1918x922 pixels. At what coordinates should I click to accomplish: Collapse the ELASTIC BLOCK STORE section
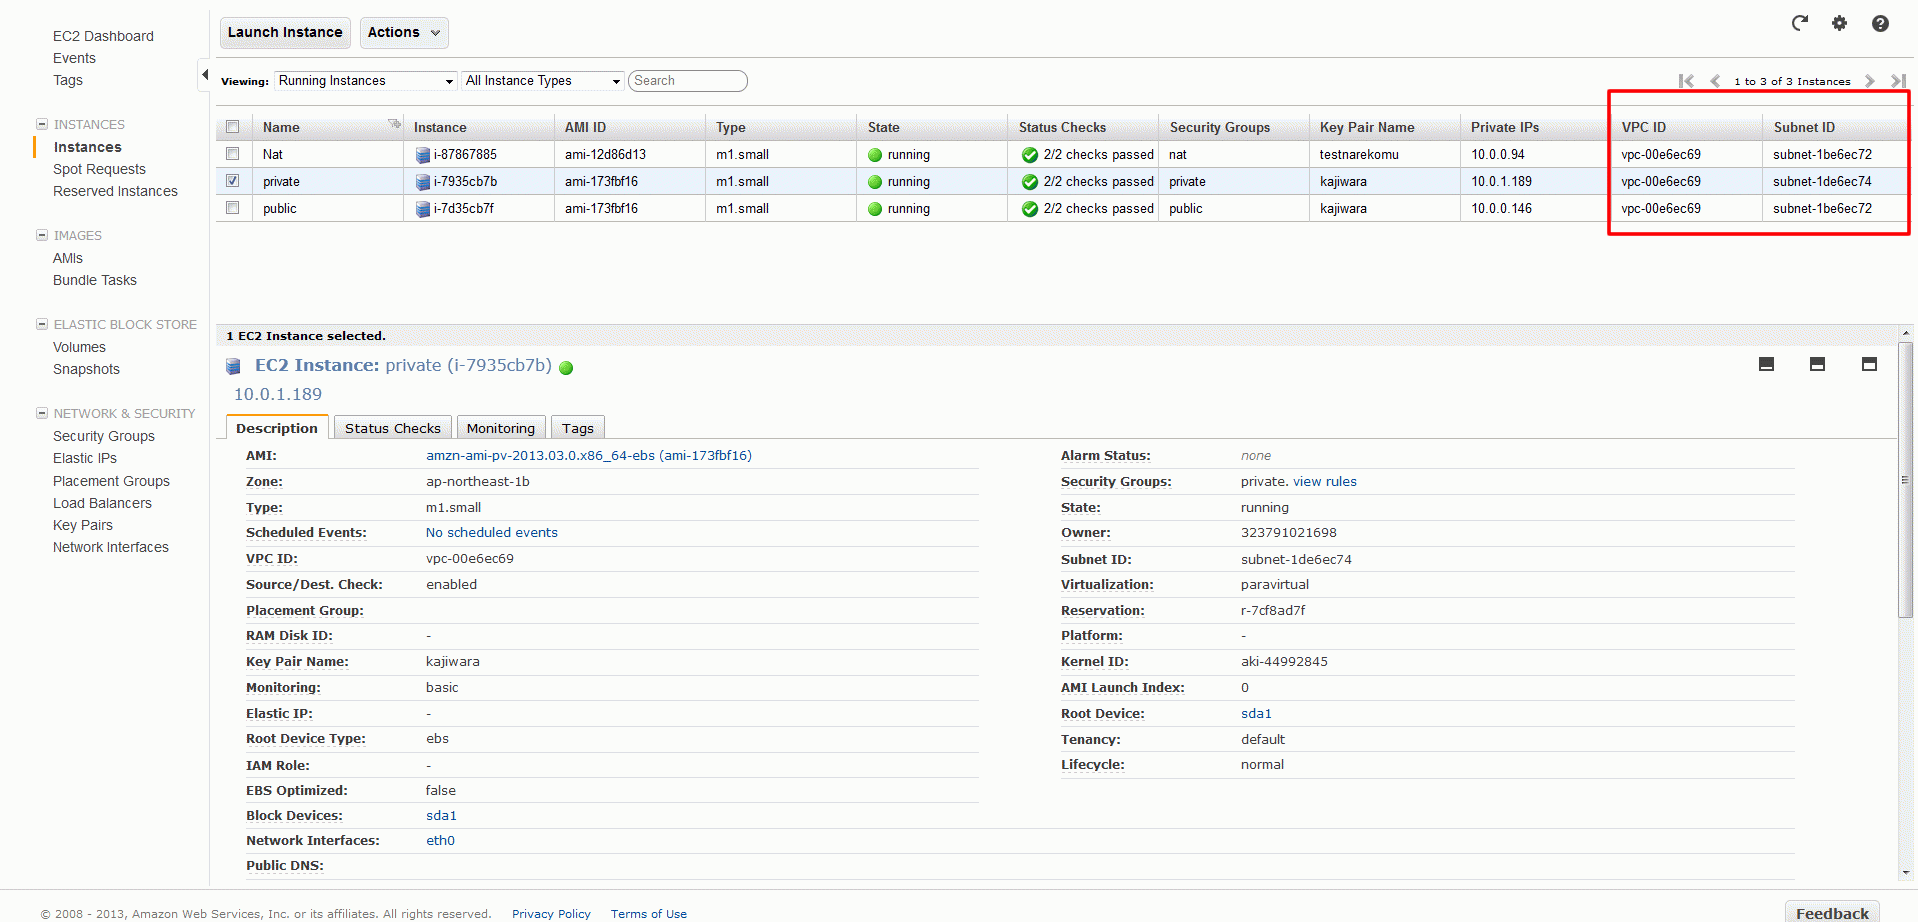tap(42, 324)
